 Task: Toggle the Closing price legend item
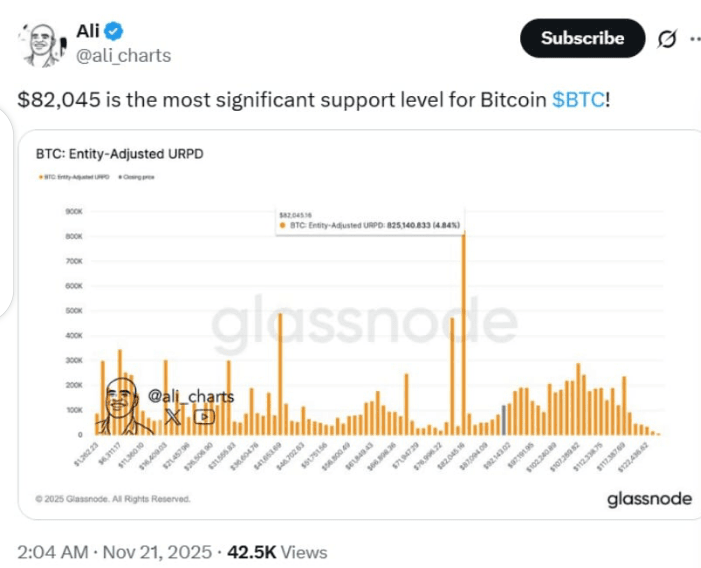136,177
